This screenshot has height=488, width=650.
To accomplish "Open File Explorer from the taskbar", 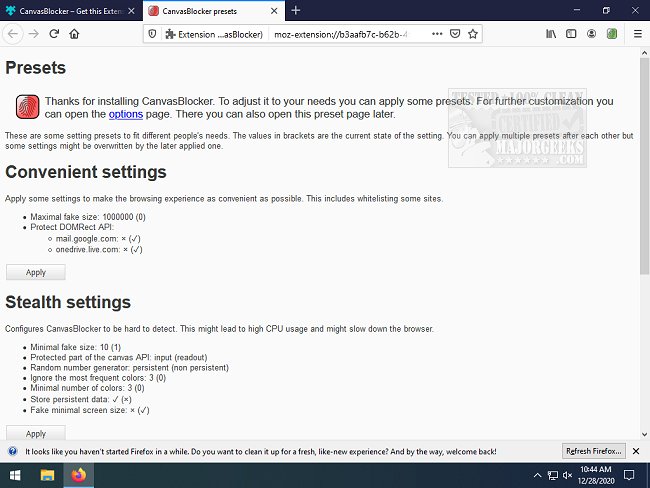I will (47, 475).
